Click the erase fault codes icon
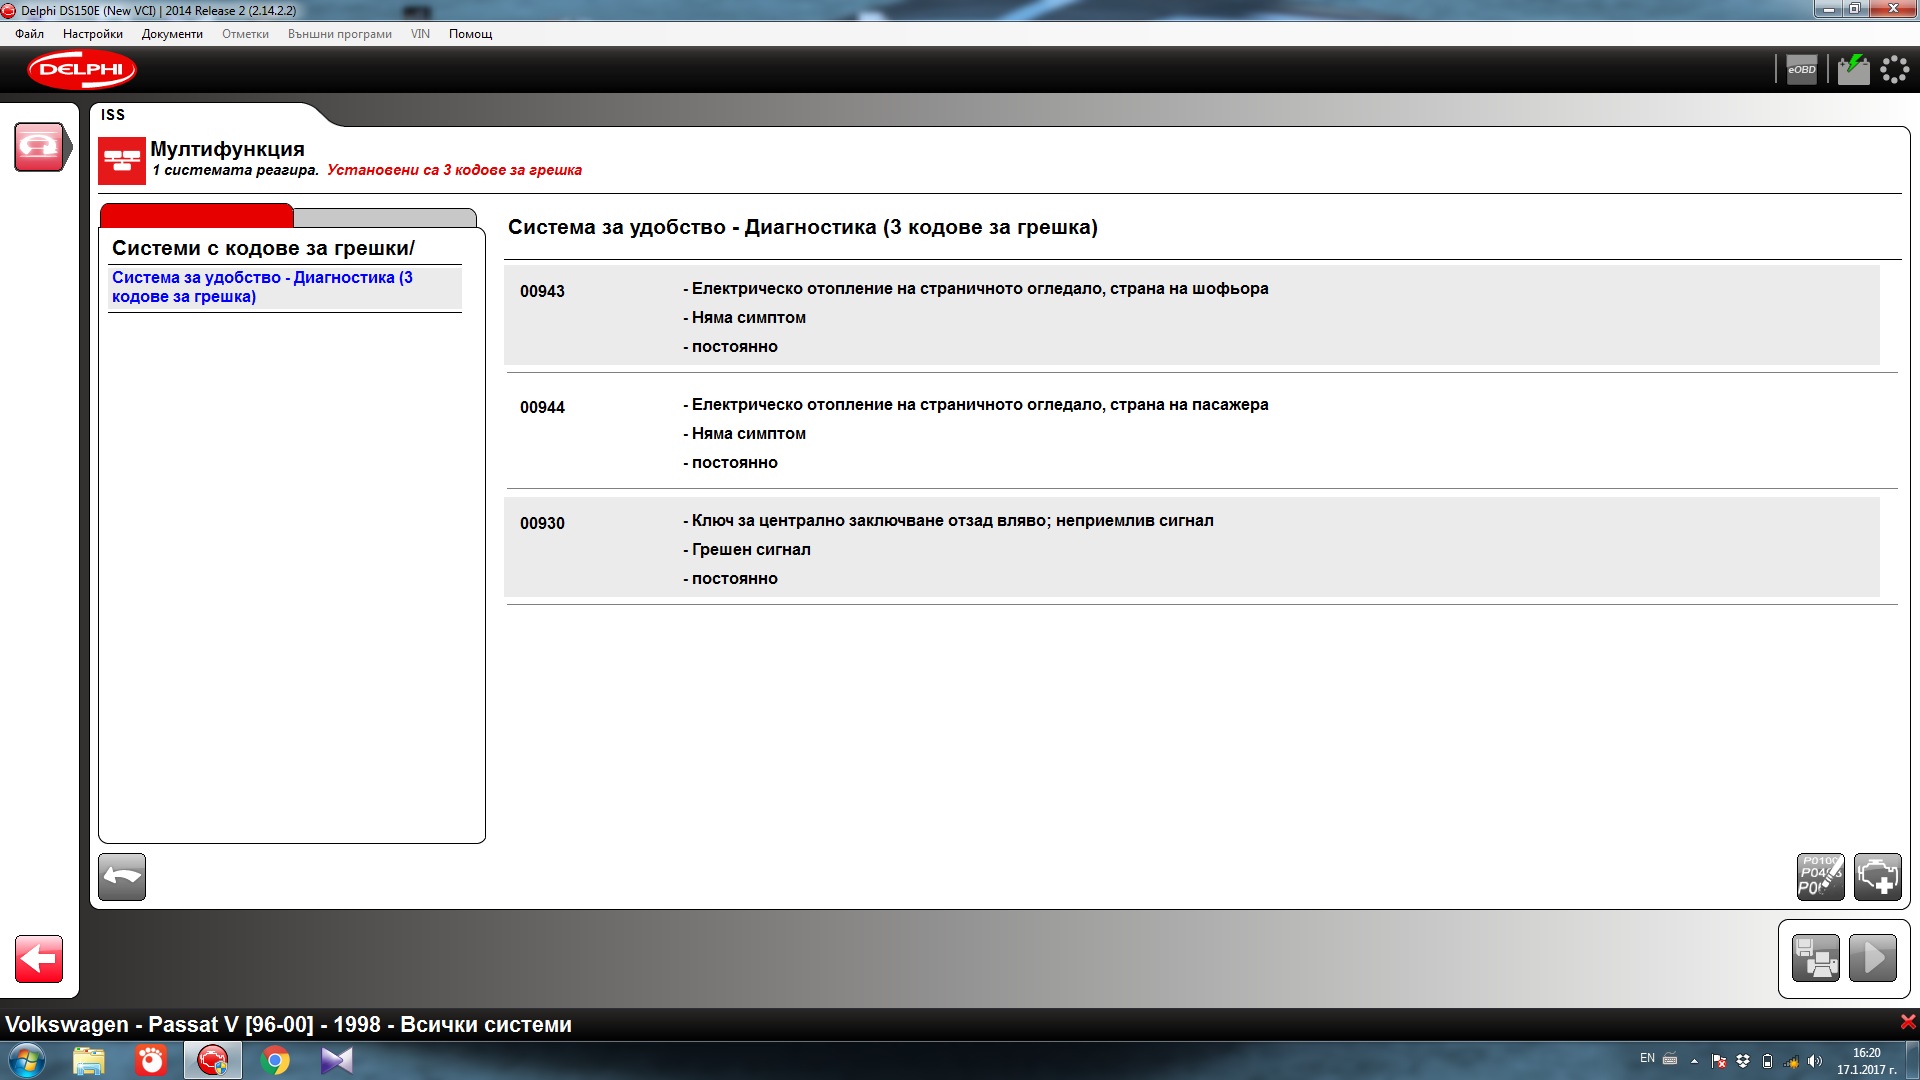The height and width of the screenshot is (1080, 1920). (1820, 877)
